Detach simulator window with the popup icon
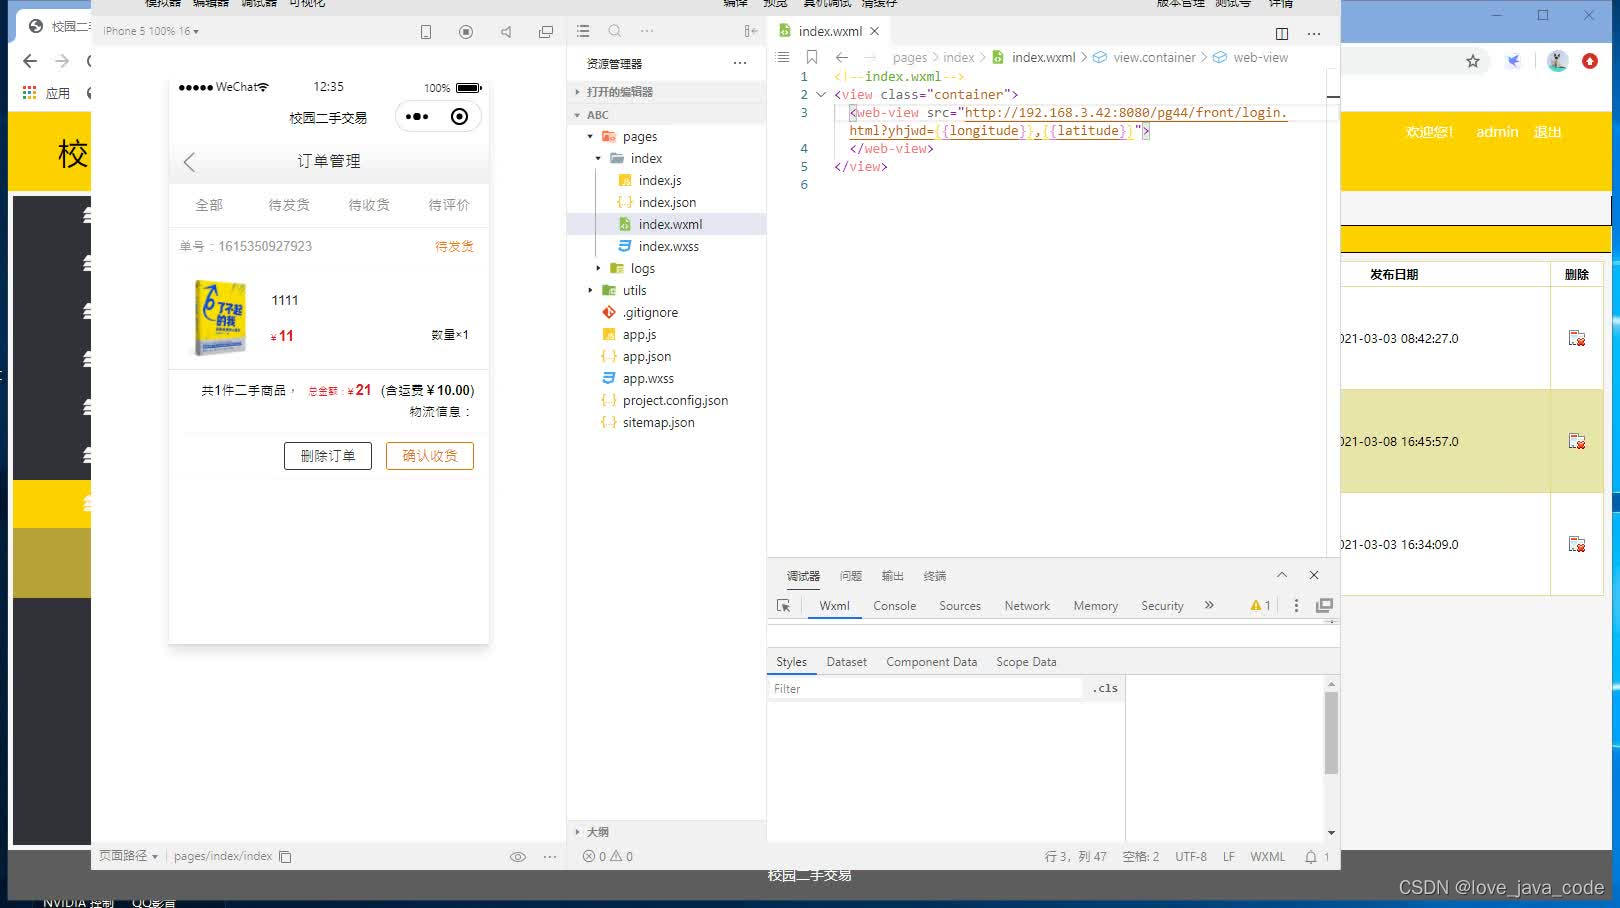 (546, 32)
